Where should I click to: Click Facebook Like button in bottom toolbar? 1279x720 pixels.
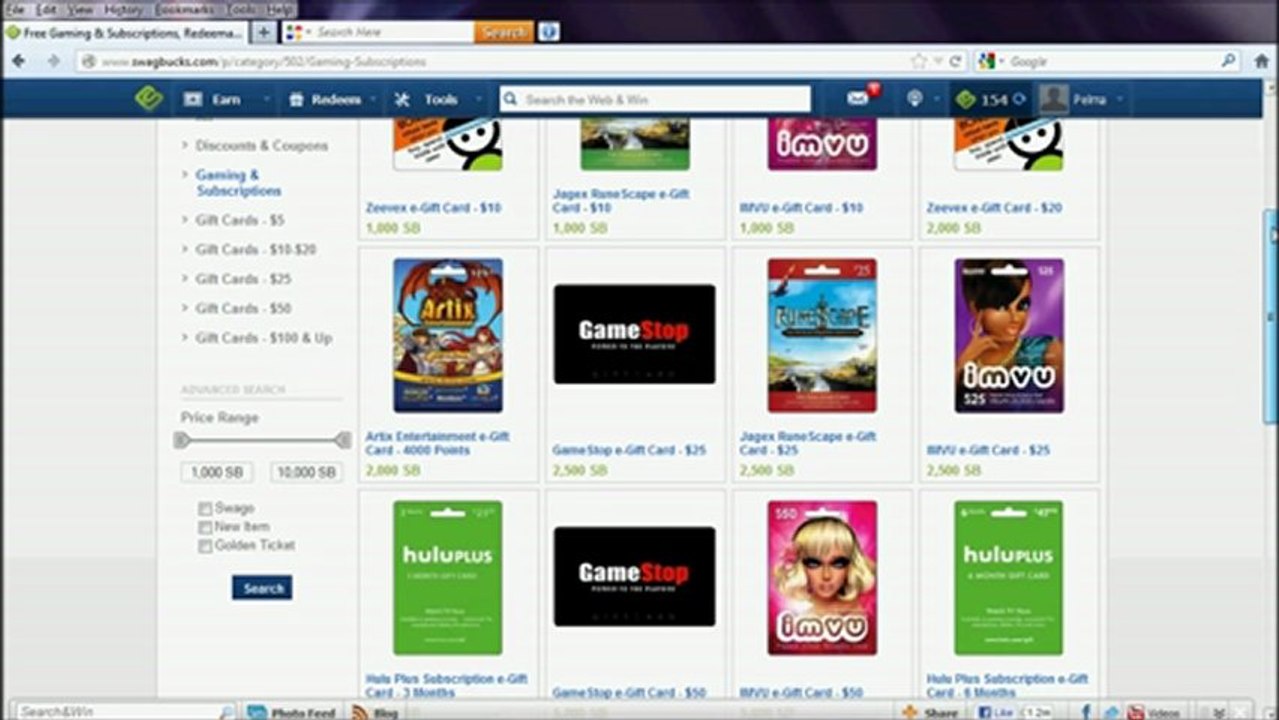click(x=994, y=712)
